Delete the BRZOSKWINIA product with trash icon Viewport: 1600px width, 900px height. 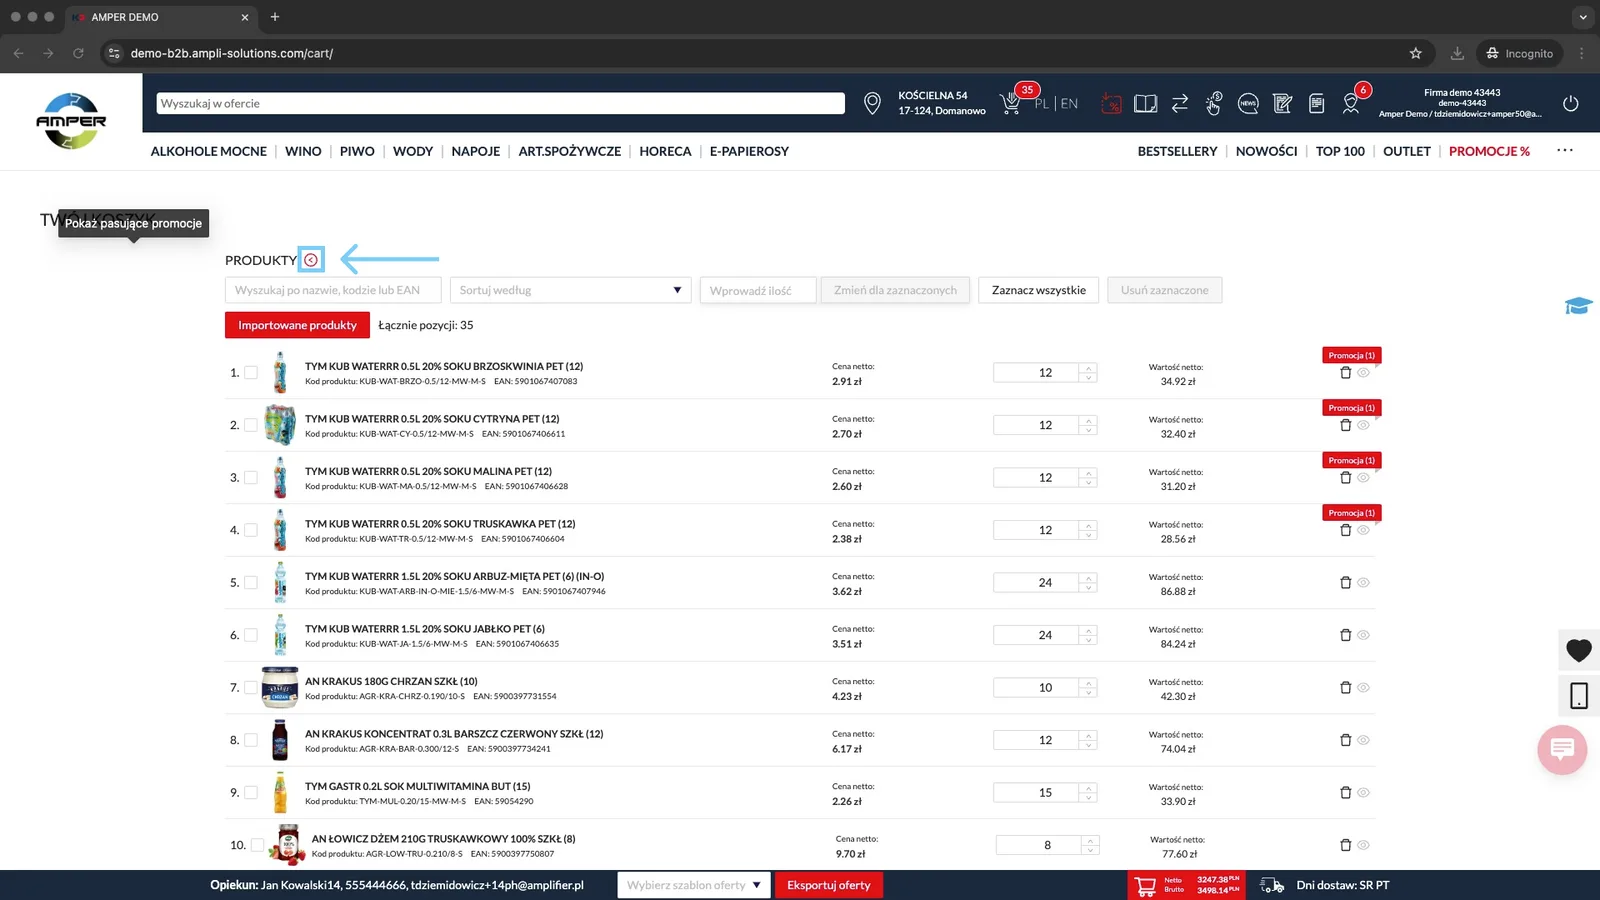coord(1345,373)
